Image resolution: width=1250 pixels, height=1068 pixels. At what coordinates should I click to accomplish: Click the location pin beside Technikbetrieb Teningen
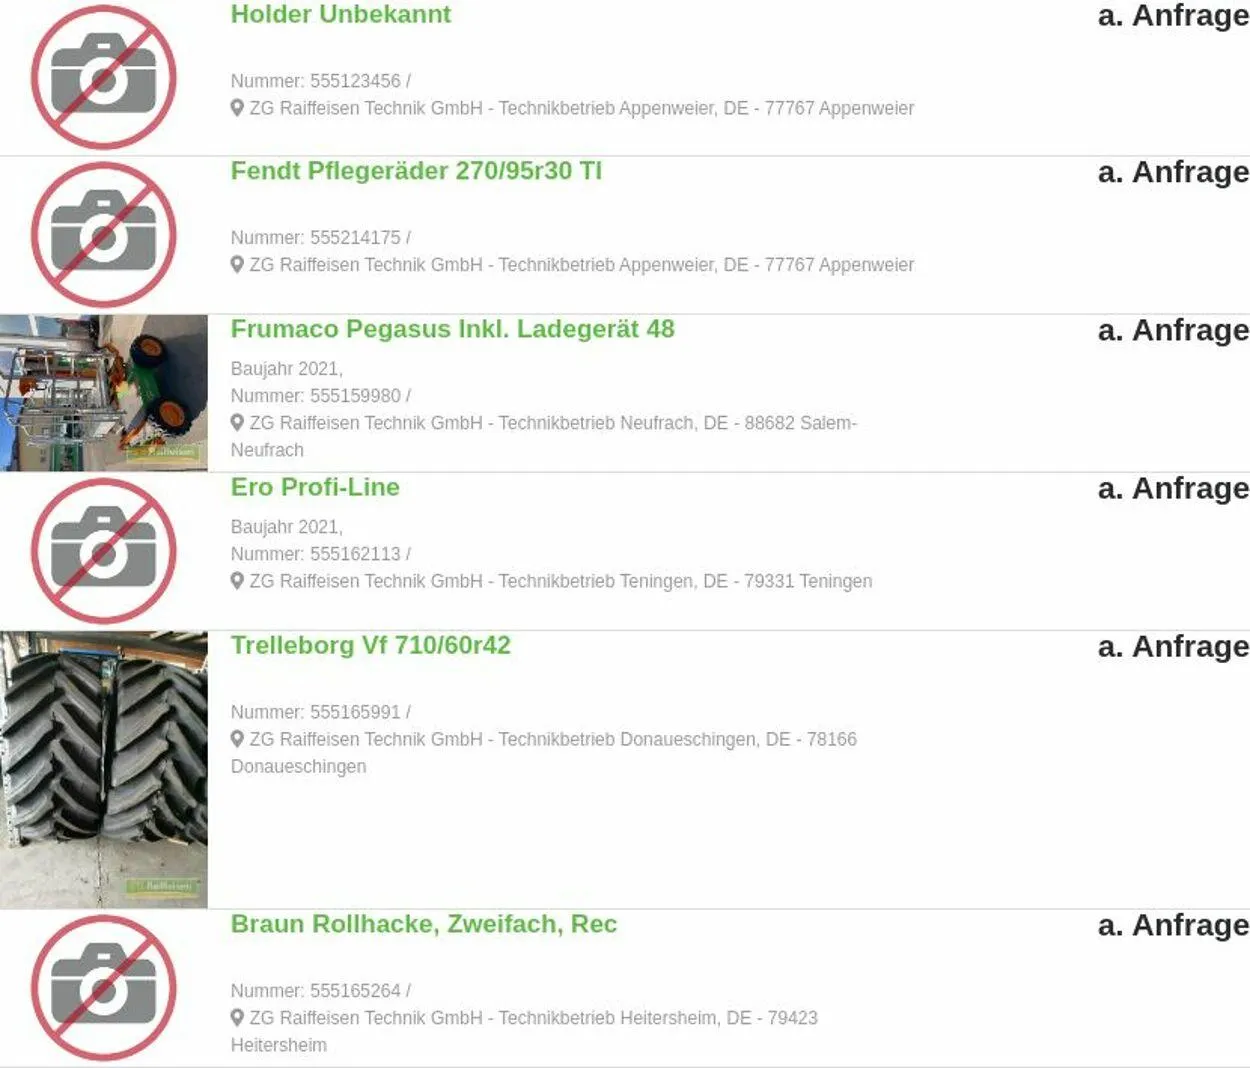click(x=237, y=580)
